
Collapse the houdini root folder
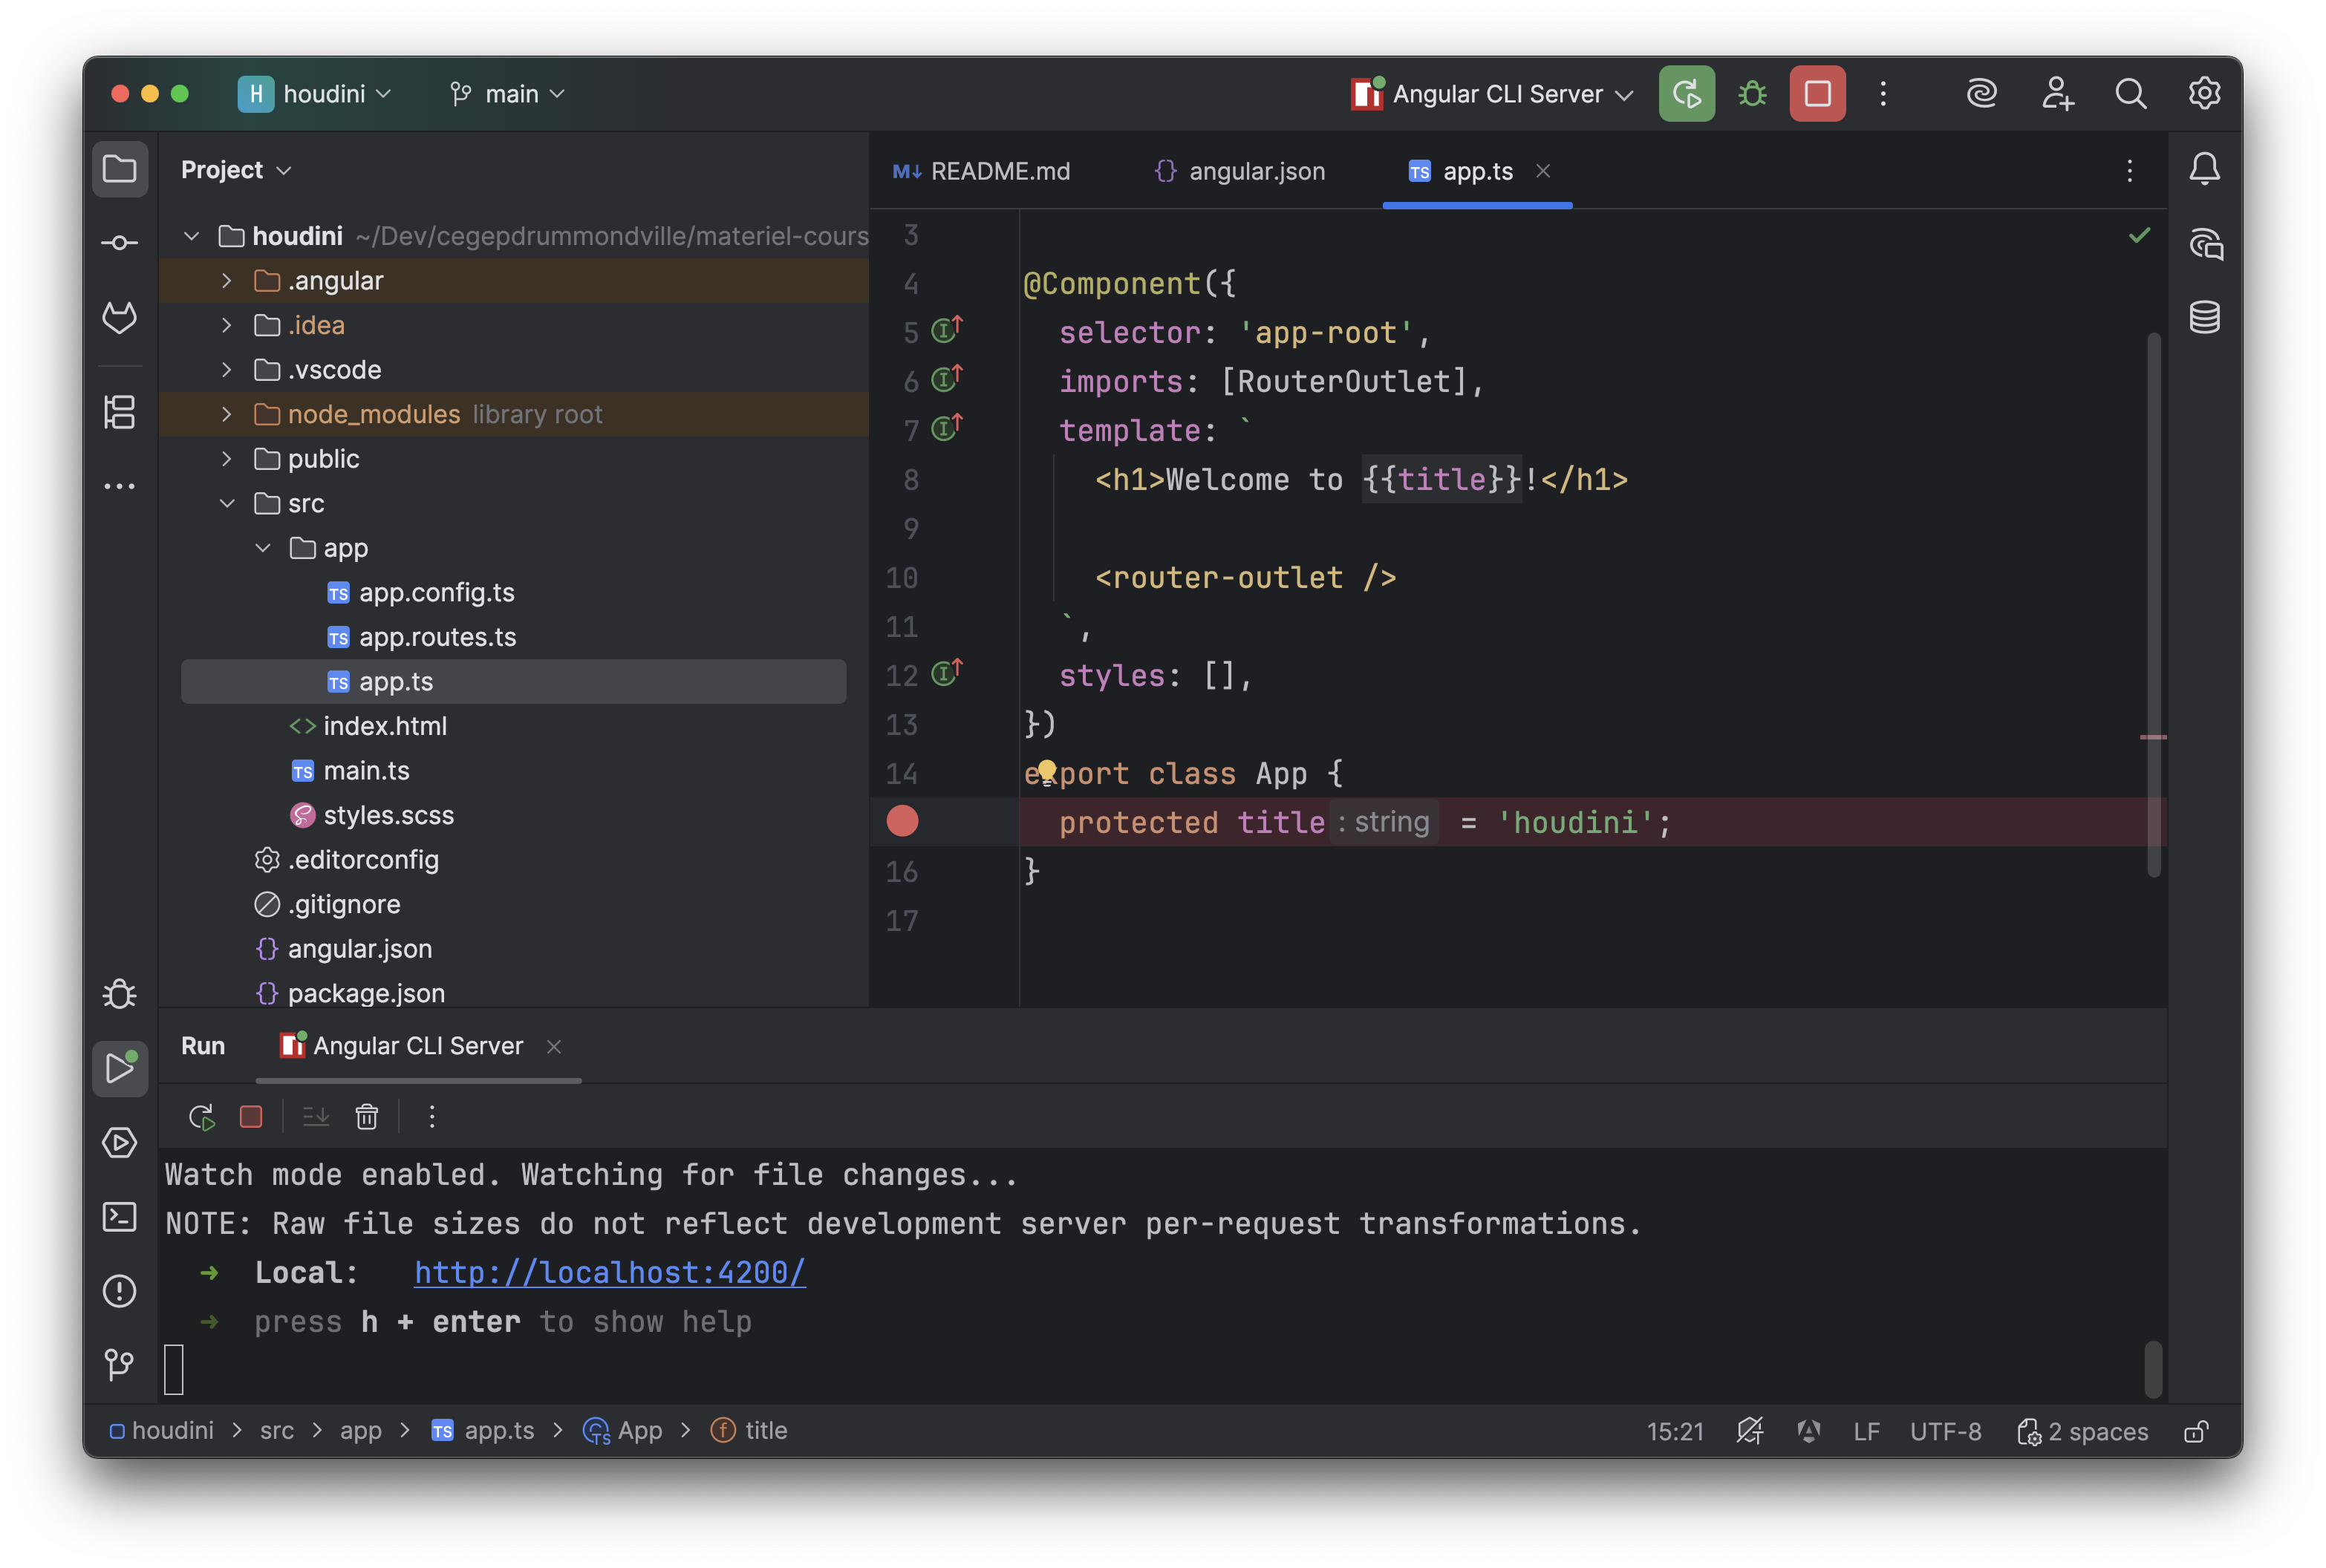(192, 236)
